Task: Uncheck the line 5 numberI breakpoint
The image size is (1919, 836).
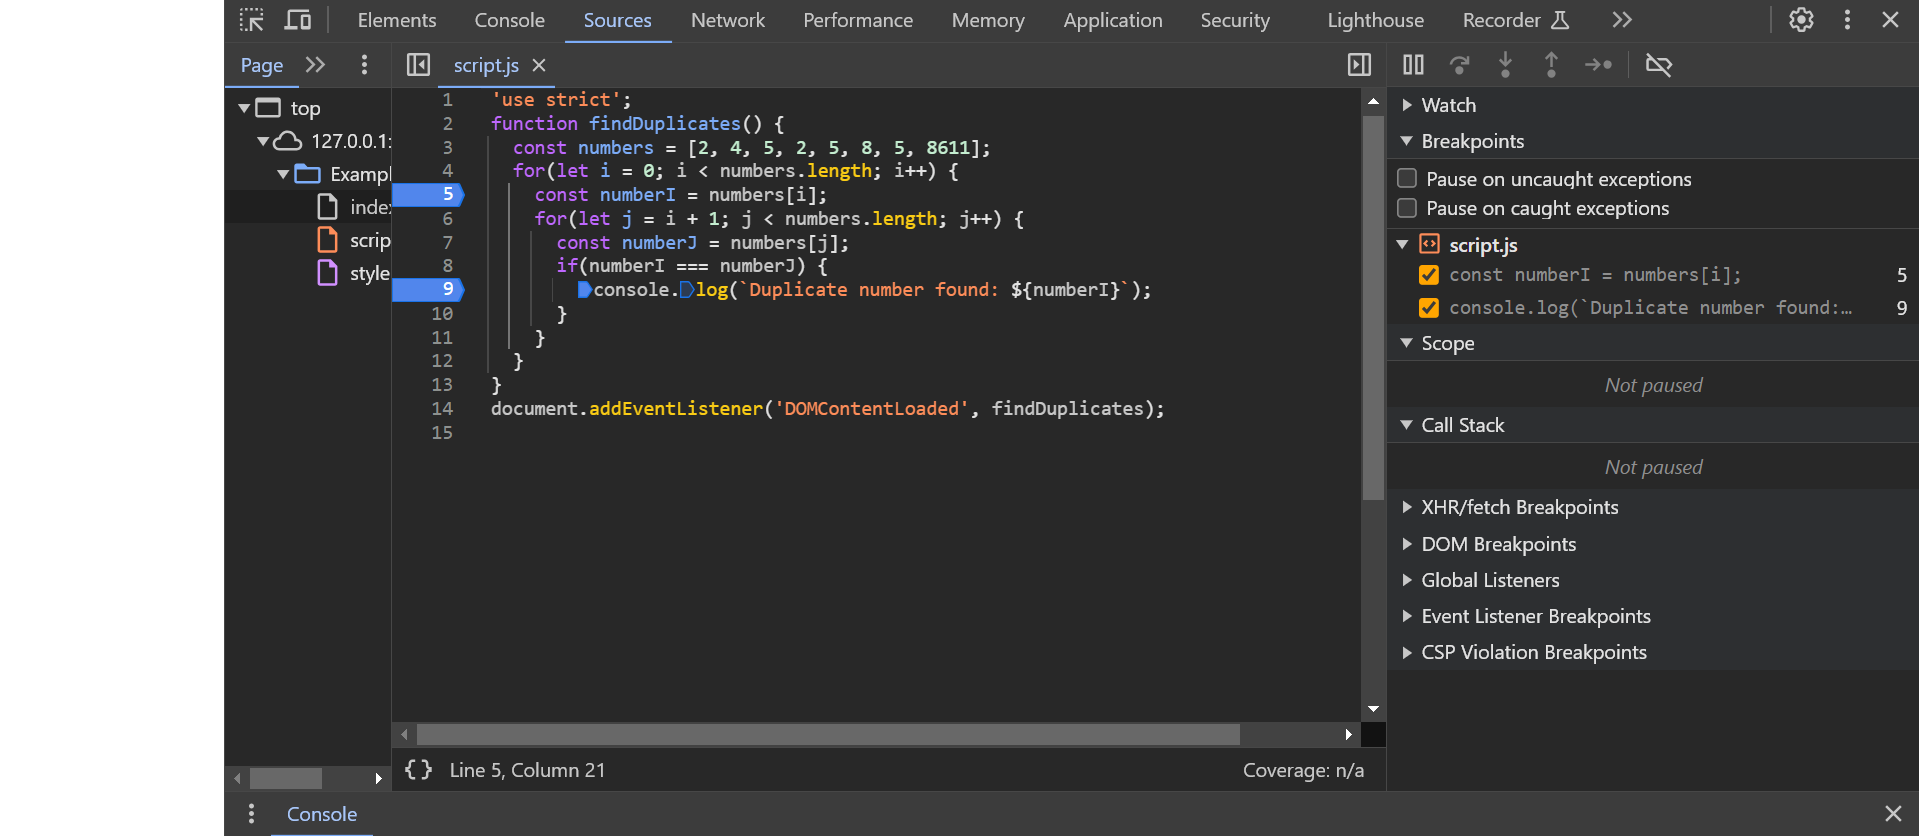Action: (1429, 275)
